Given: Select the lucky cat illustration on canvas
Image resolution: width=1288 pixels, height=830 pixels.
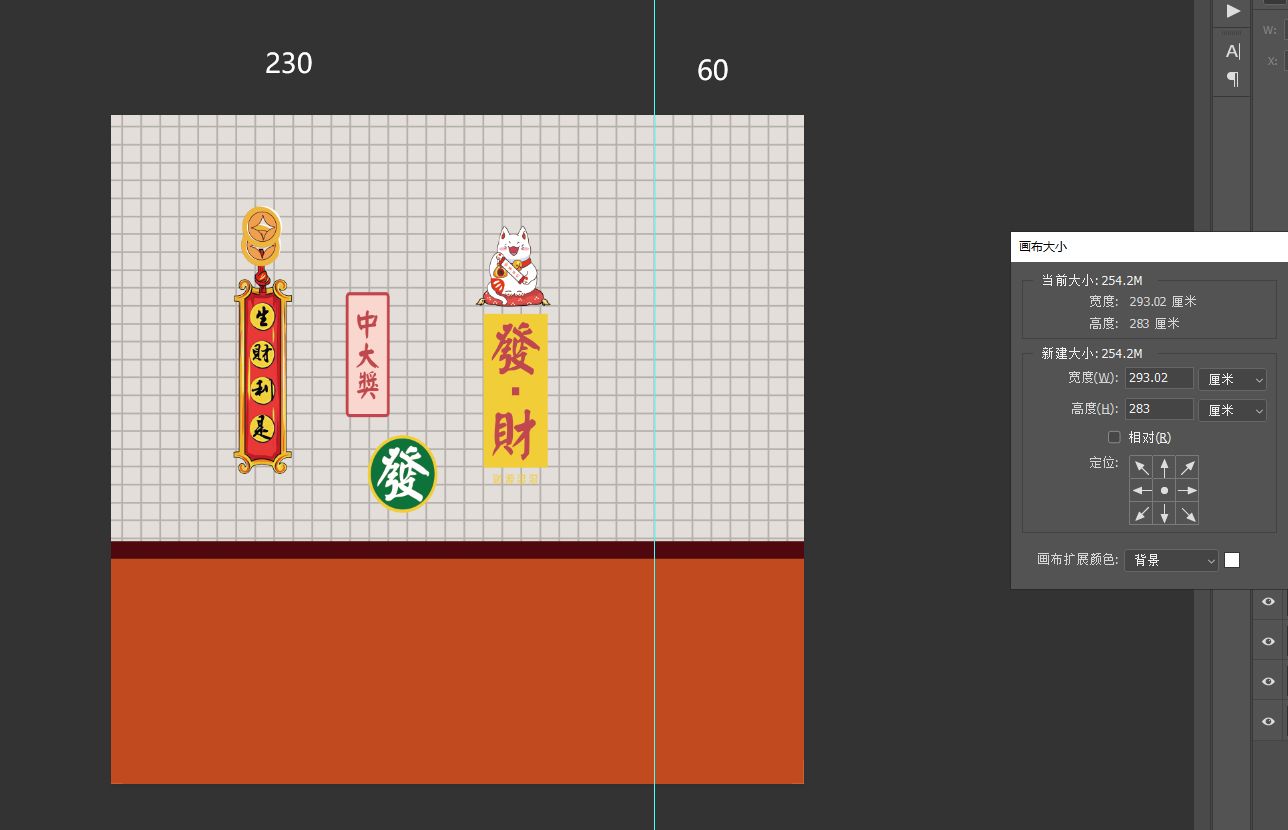Looking at the screenshot, I should pos(513,265).
